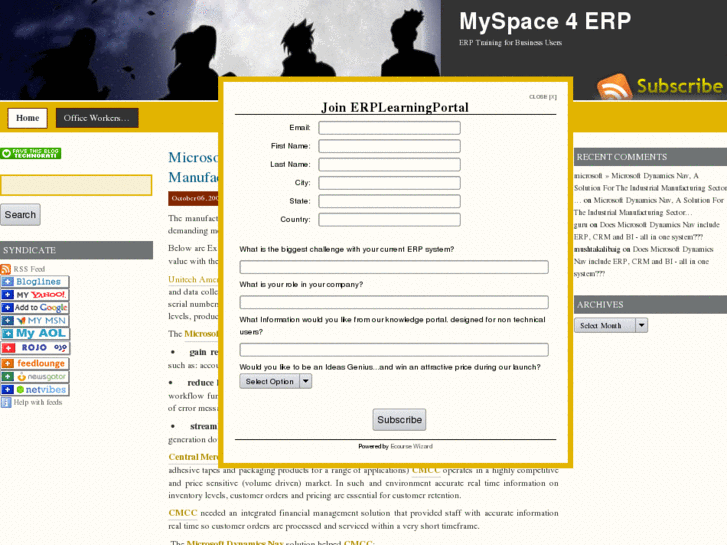Screen dimensions: 727x545
Task: Add feed to My AOL badge
Action: point(35,333)
